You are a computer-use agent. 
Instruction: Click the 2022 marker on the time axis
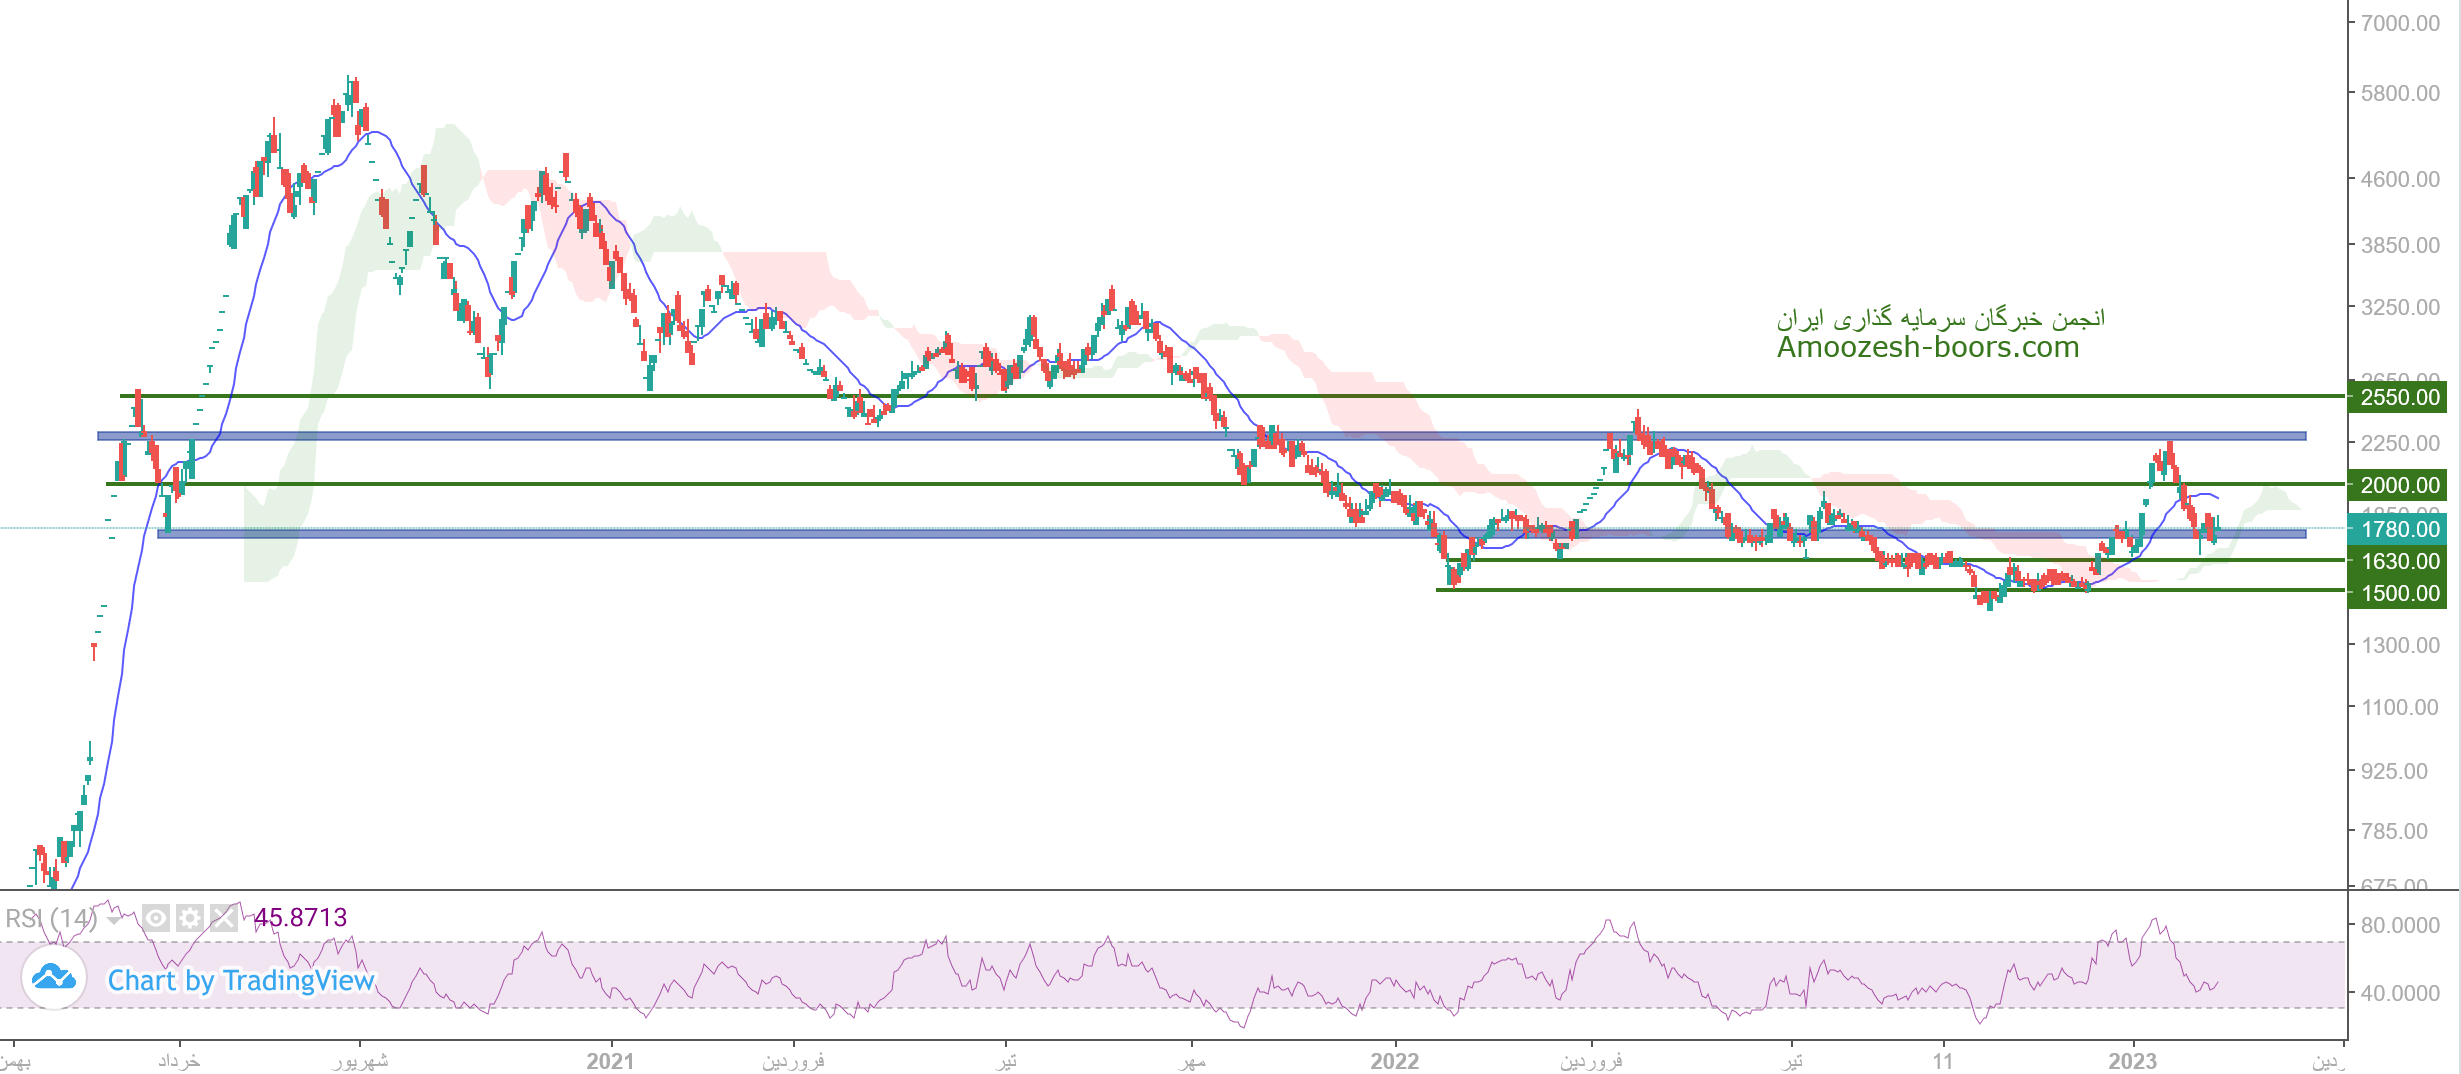pyautogui.click(x=1394, y=1061)
